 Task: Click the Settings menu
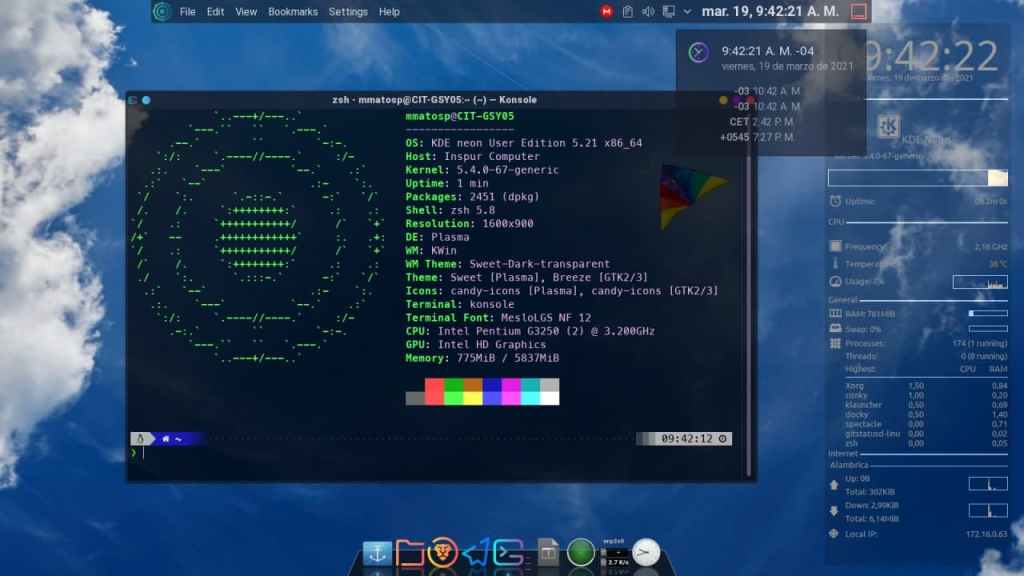coord(348,12)
